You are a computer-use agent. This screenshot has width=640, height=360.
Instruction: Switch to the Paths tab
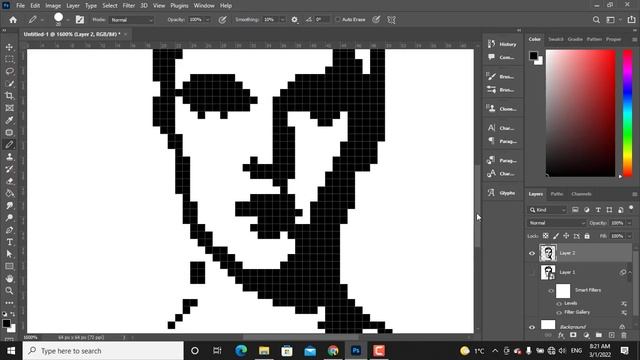[x=557, y=194]
